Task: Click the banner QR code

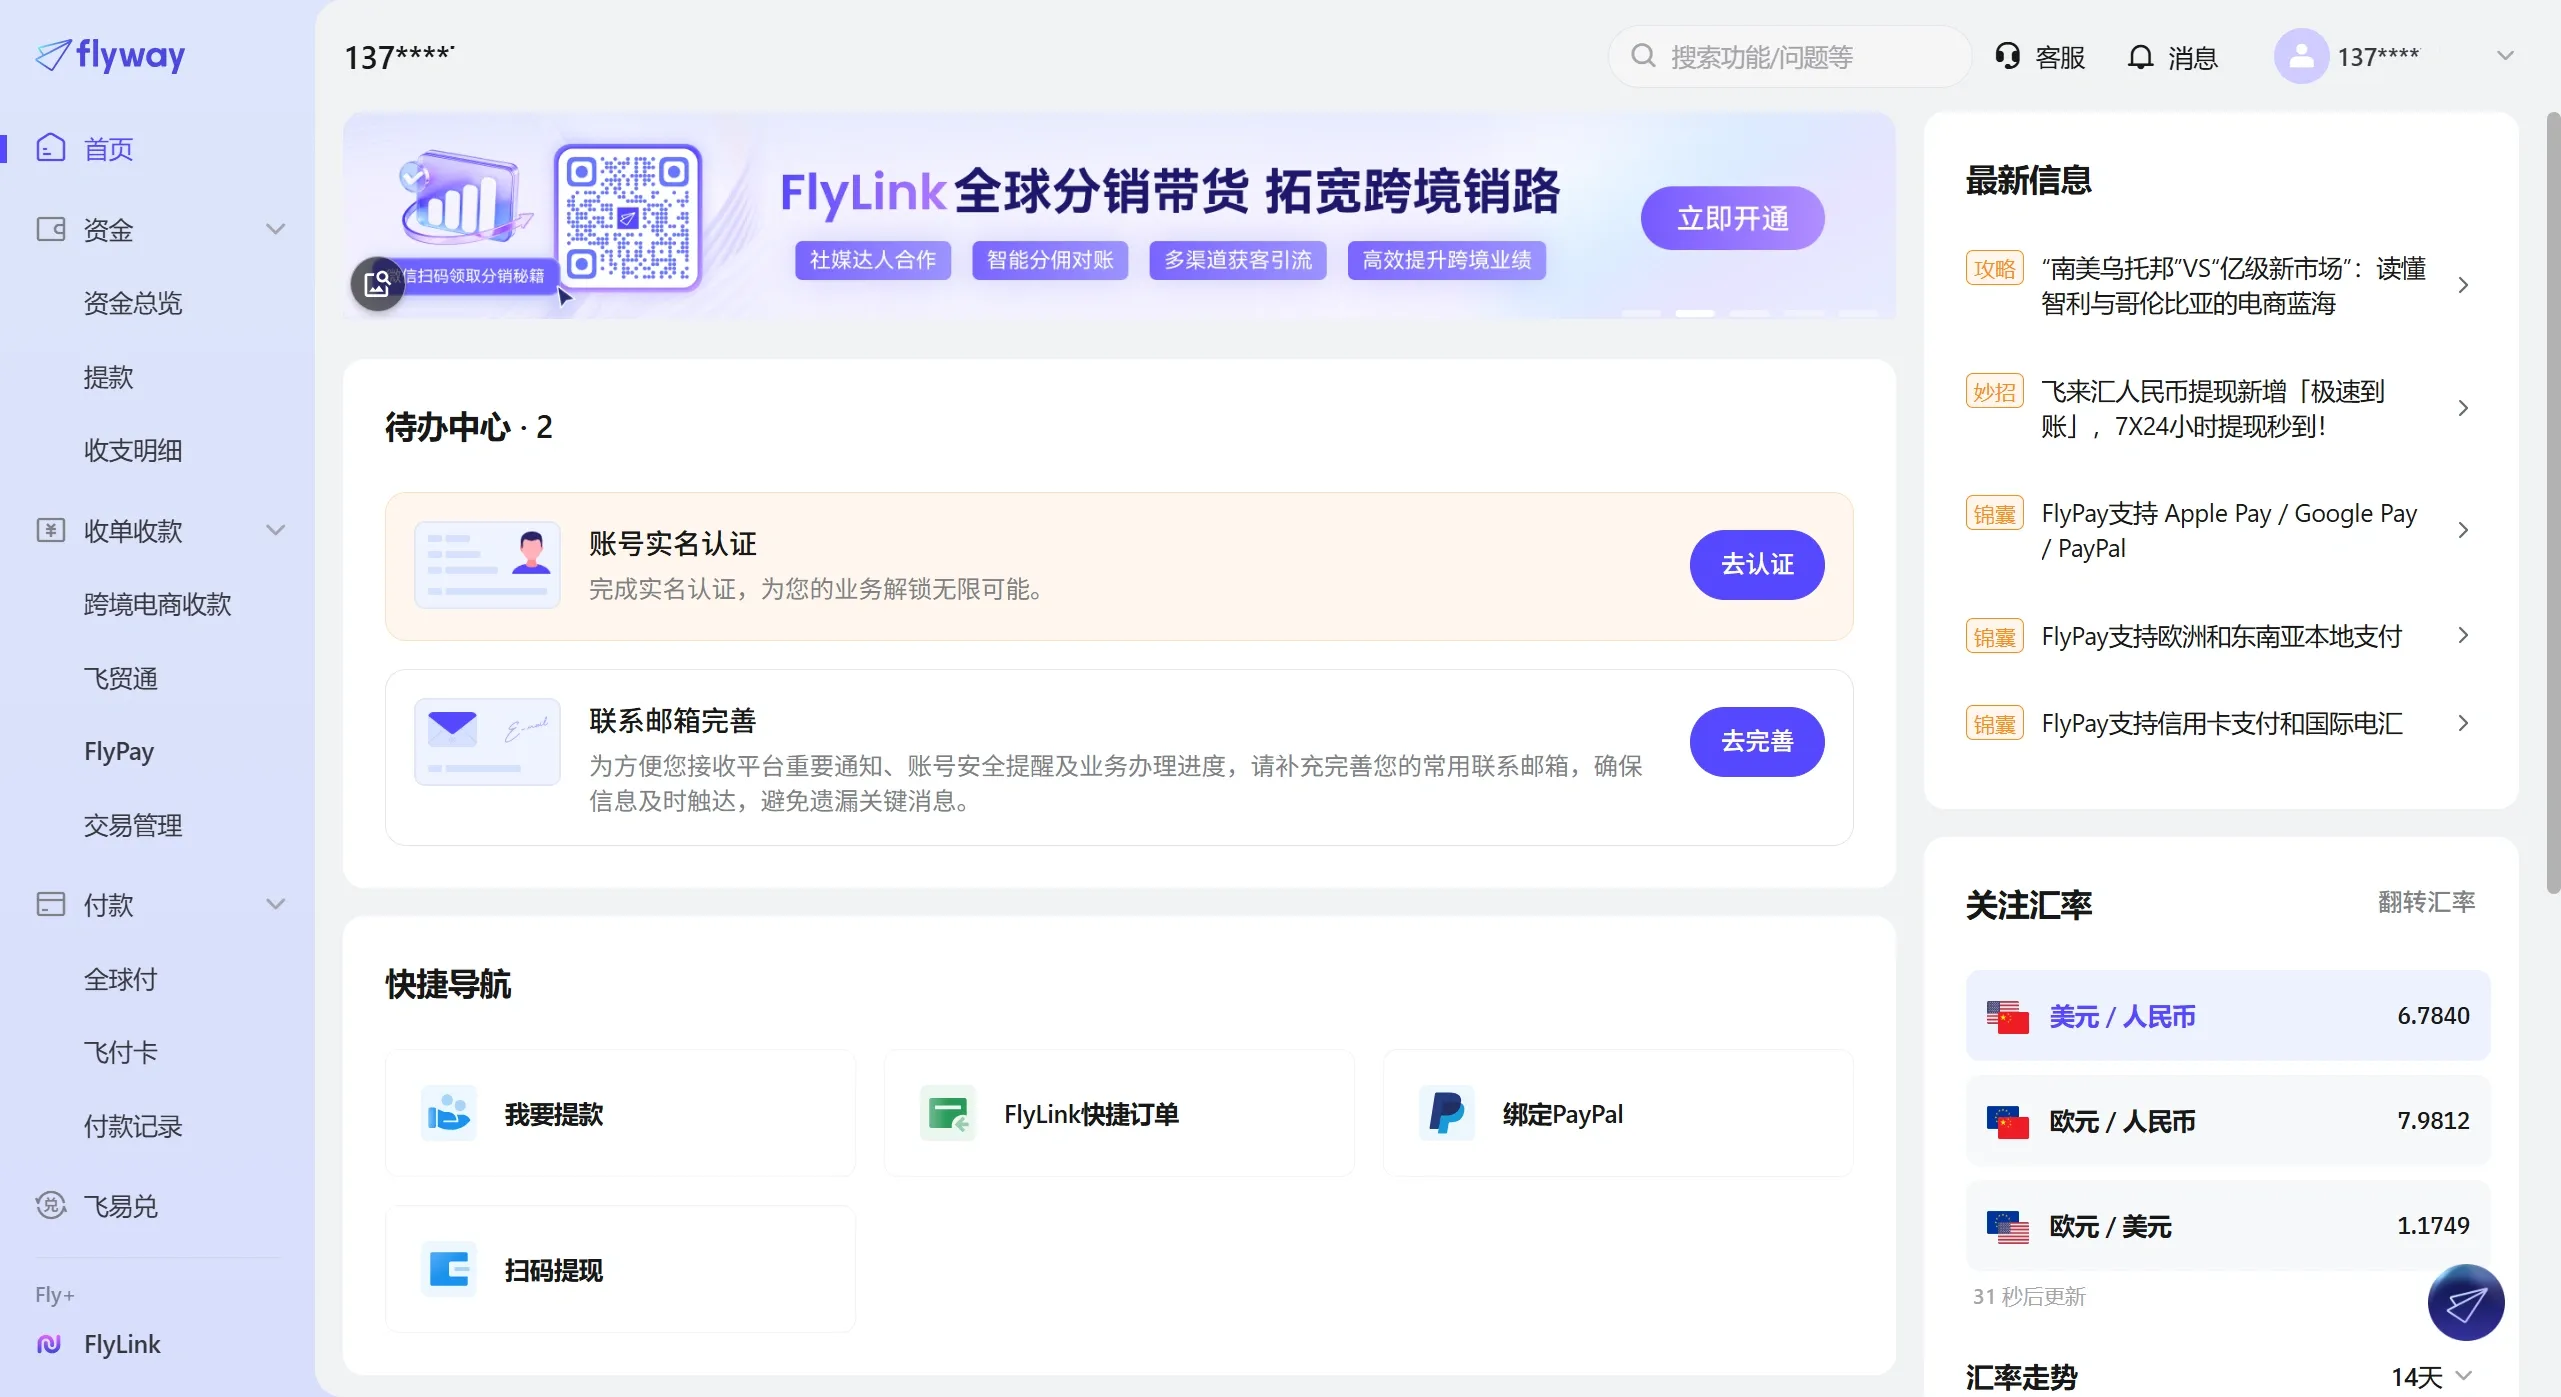Action: pyautogui.click(x=628, y=217)
